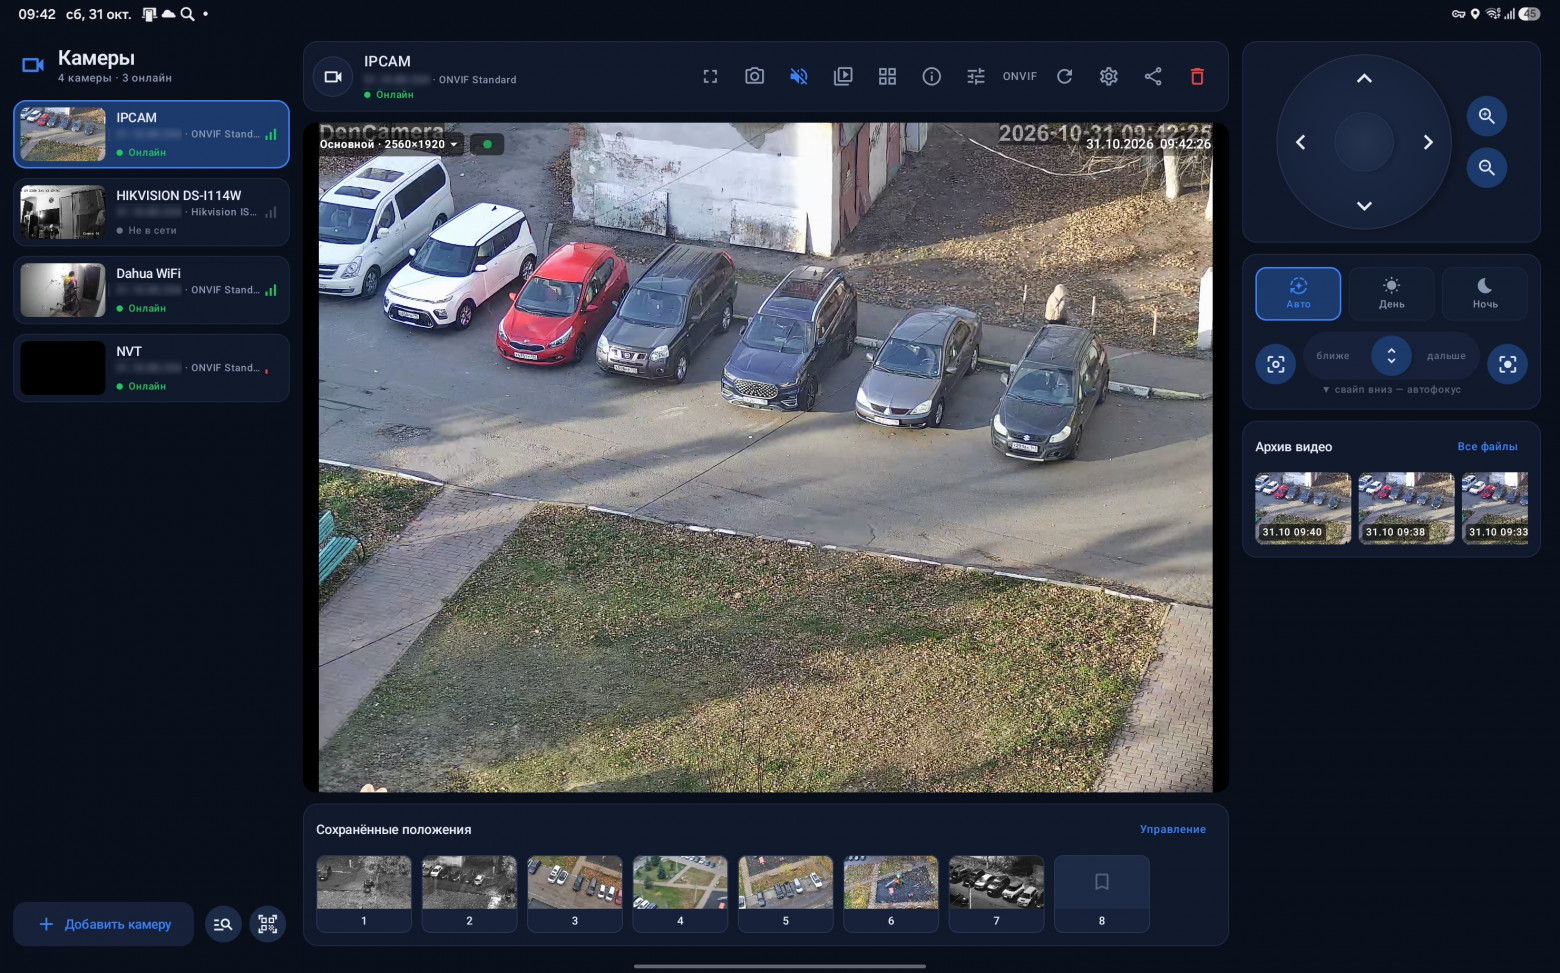Switch to multi-camera grid view
This screenshot has width=1560, height=973.
[887, 76]
